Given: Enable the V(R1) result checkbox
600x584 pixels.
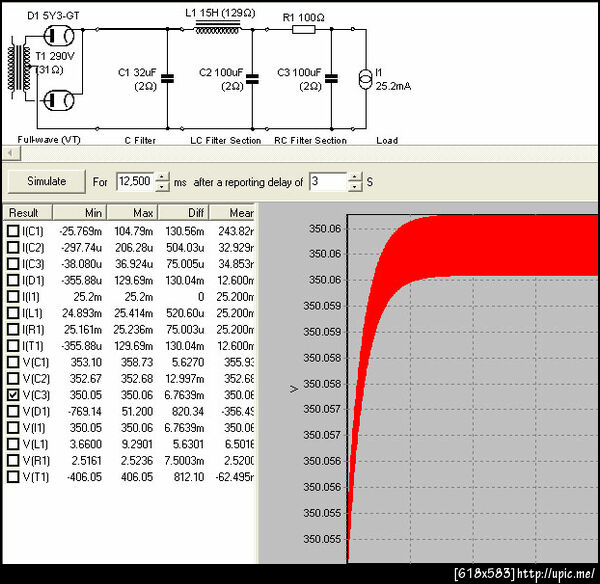Looking at the screenshot, I should tap(13, 460).
